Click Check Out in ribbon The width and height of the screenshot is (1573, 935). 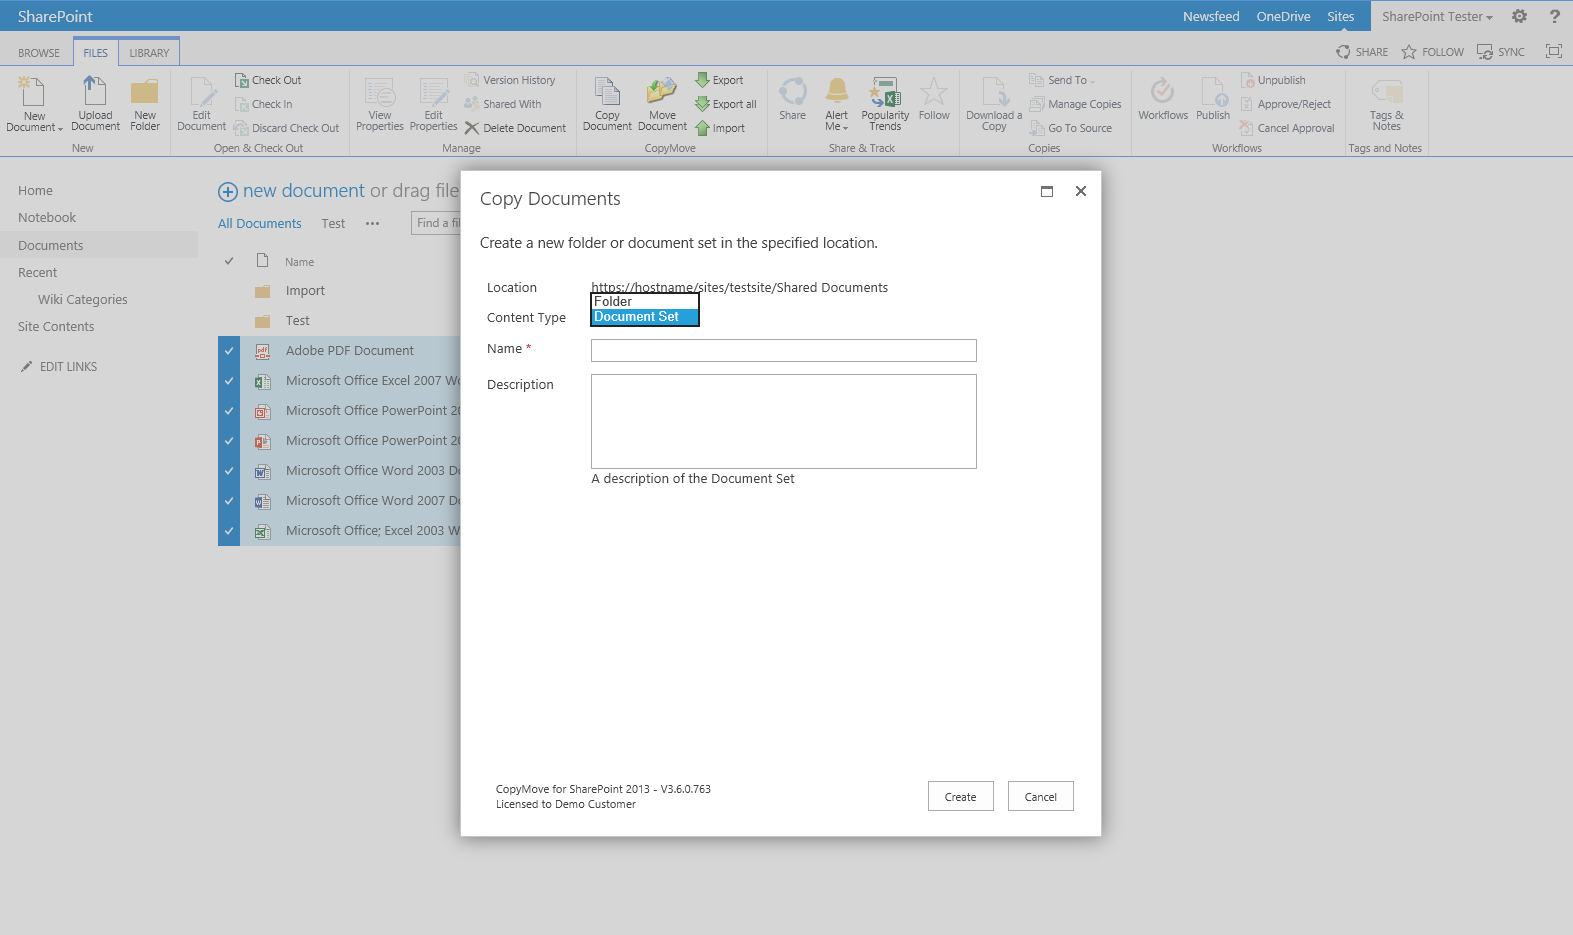[x=268, y=80]
